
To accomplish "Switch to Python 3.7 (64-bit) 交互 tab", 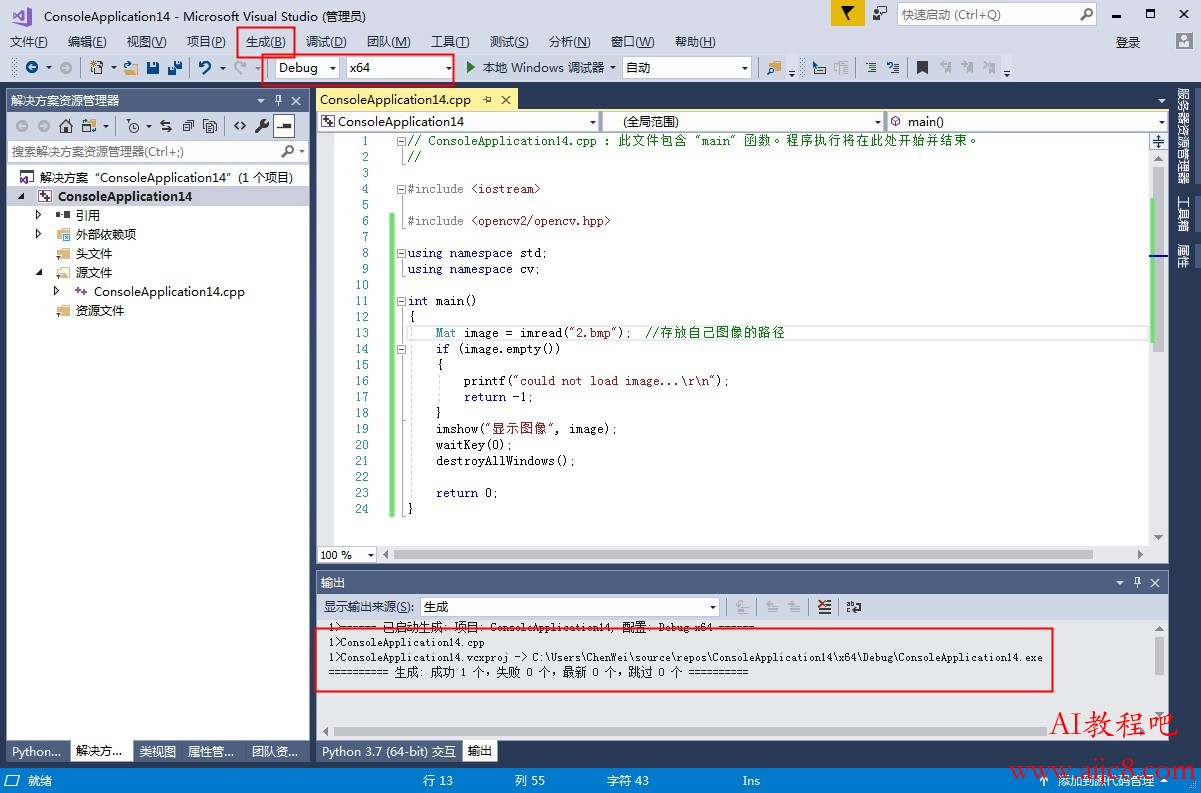I will (389, 751).
